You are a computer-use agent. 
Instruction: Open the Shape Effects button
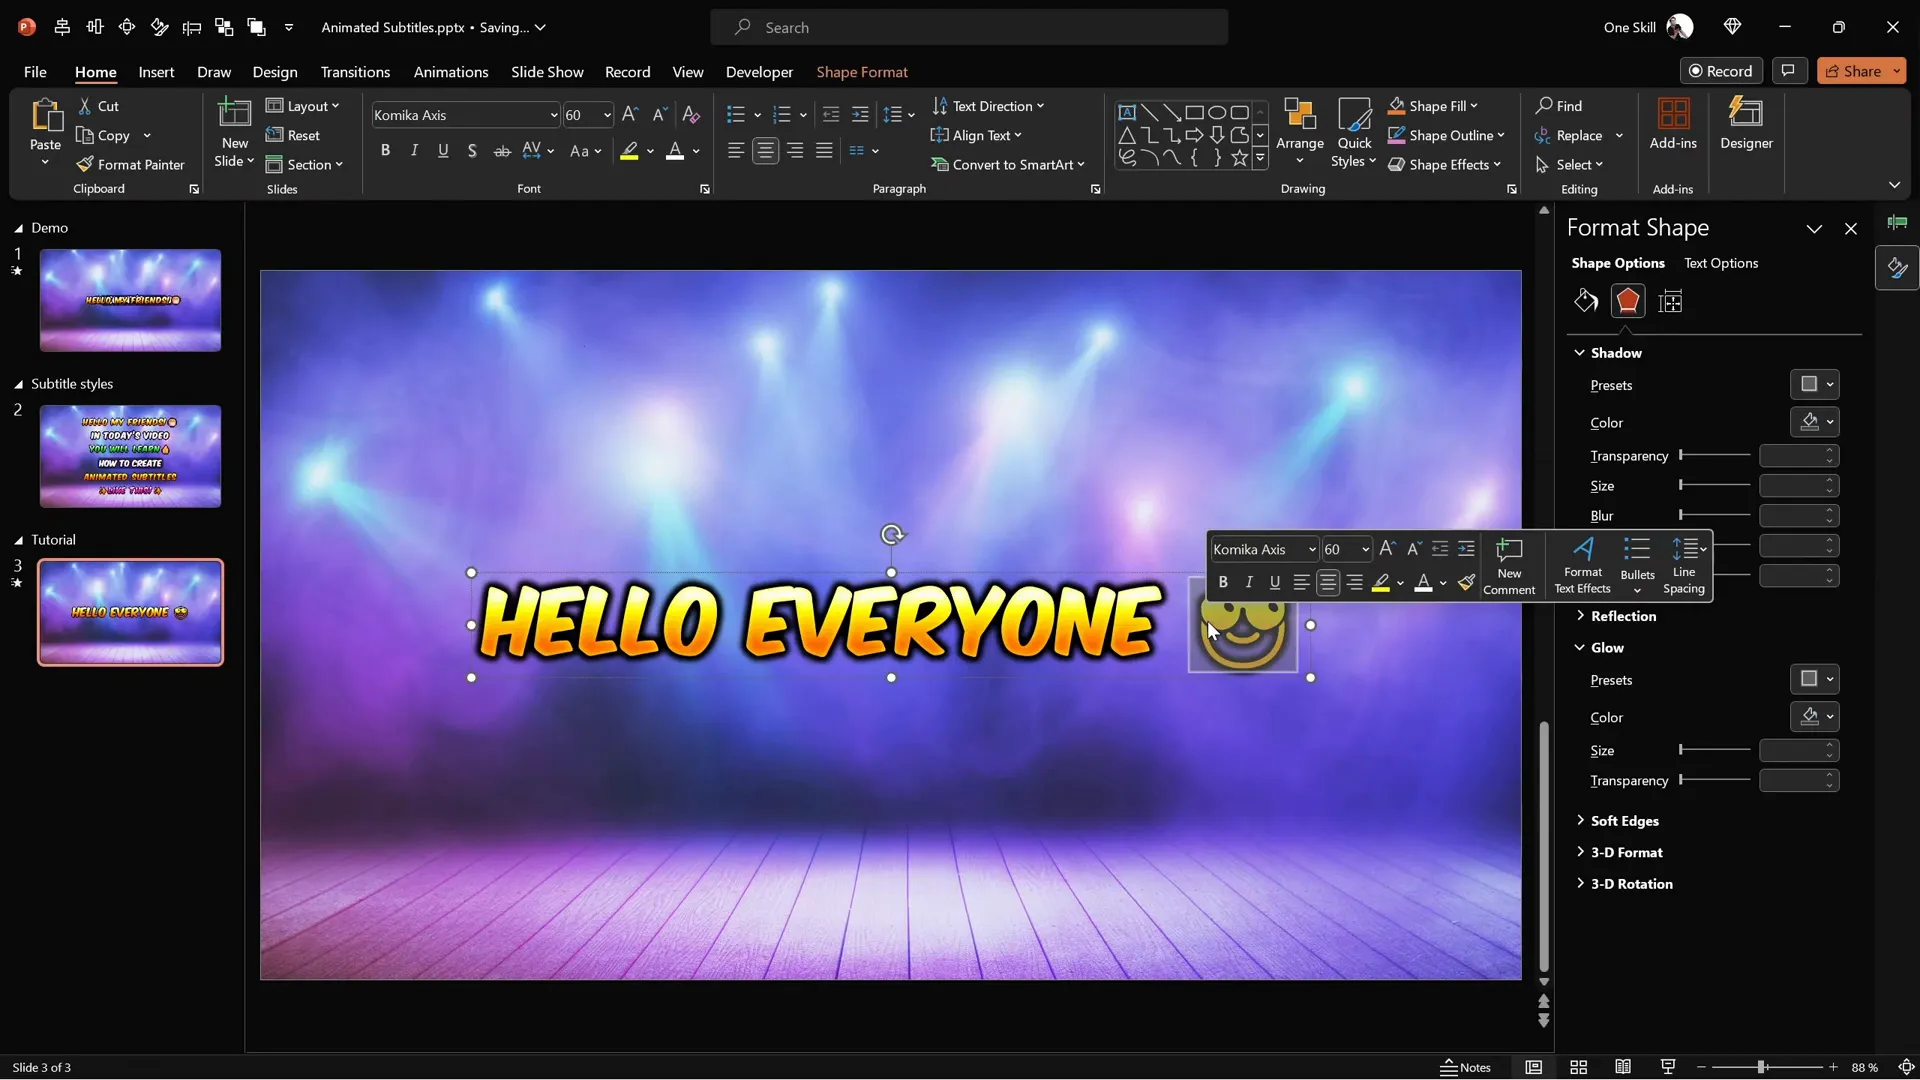tap(1445, 164)
